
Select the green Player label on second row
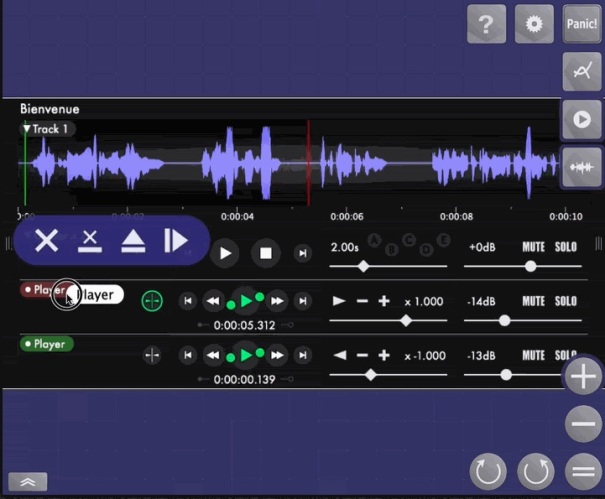coord(46,344)
